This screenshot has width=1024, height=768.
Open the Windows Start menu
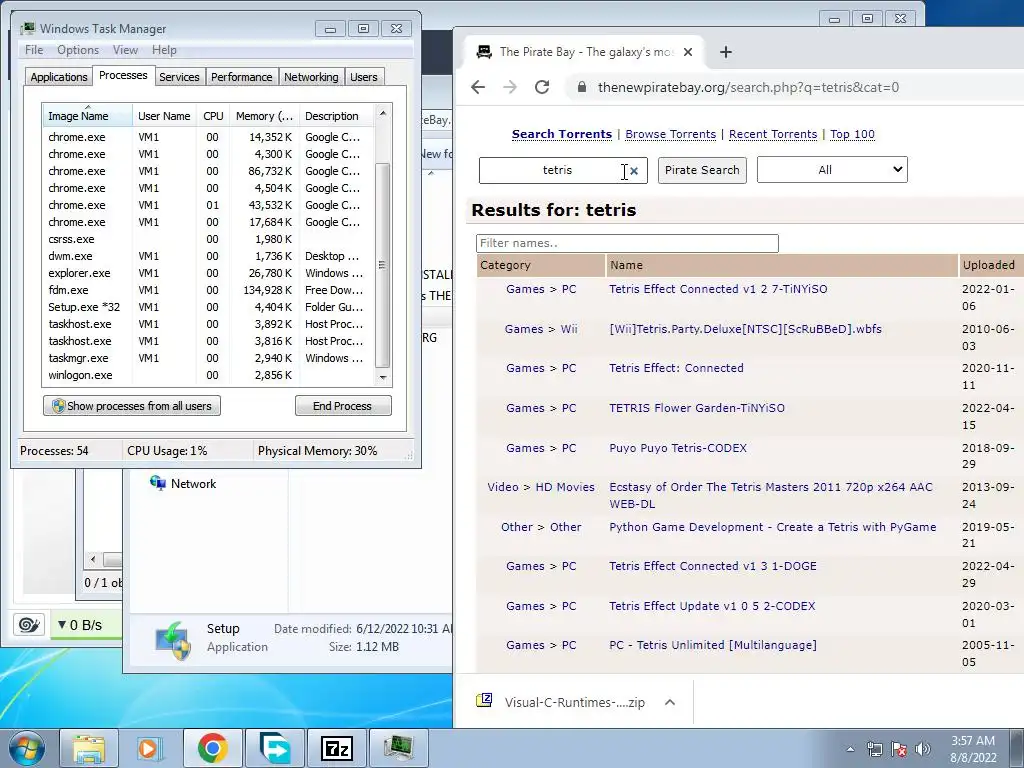coord(27,748)
